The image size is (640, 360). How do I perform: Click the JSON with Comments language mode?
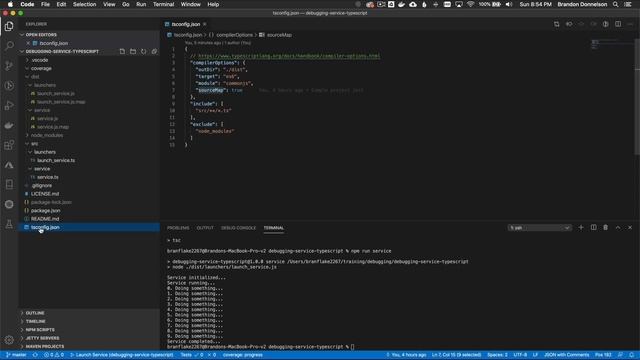point(566,355)
